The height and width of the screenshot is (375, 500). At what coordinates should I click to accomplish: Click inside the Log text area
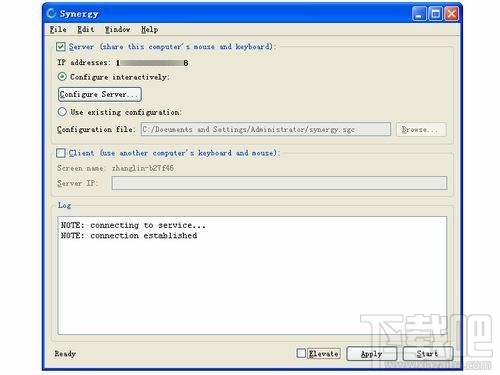point(252,275)
